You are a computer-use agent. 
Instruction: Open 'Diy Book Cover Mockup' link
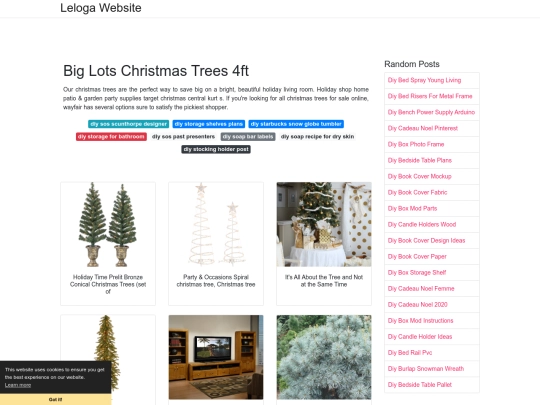pos(419,176)
